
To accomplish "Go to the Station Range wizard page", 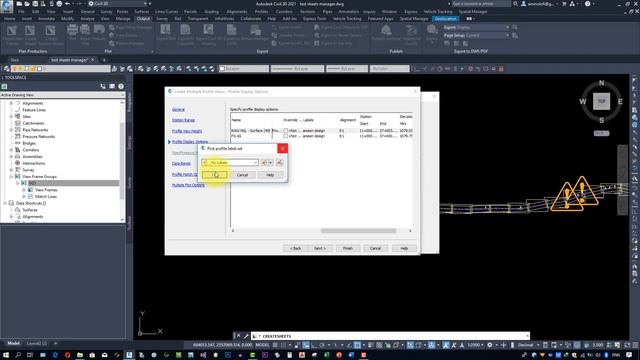I will click(183, 120).
